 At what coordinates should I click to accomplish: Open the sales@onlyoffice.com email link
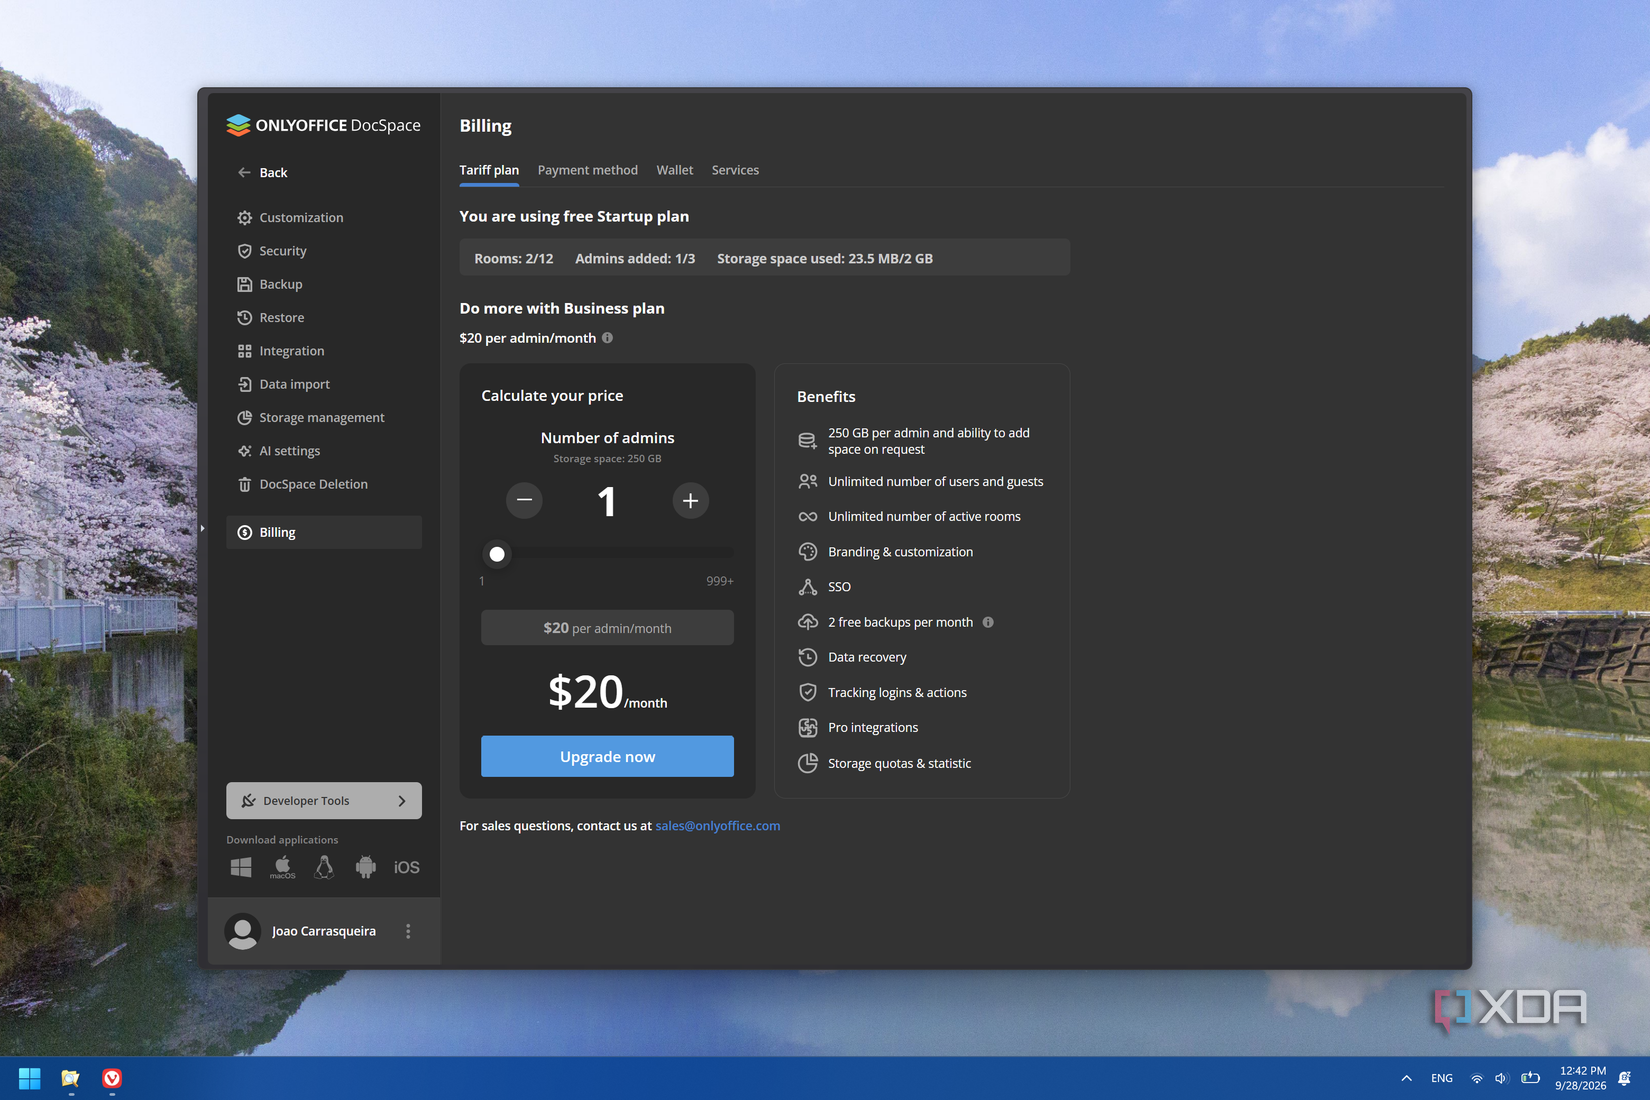coord(718,826)
